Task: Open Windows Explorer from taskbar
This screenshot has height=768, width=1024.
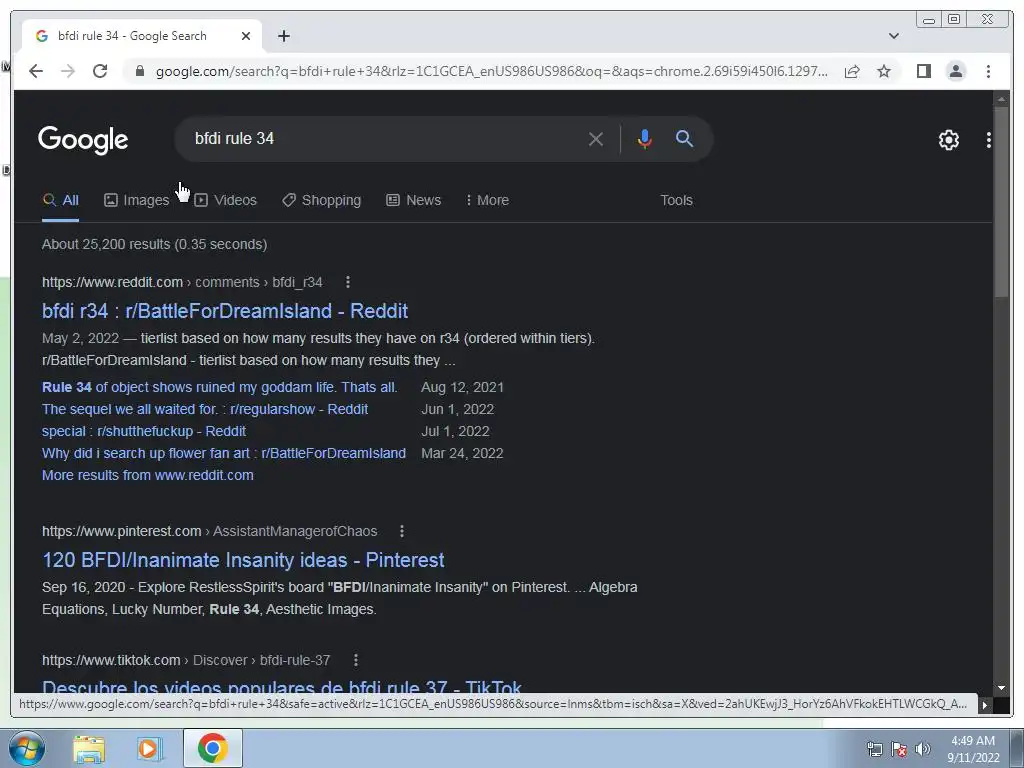Action: [x=89, y=748]
